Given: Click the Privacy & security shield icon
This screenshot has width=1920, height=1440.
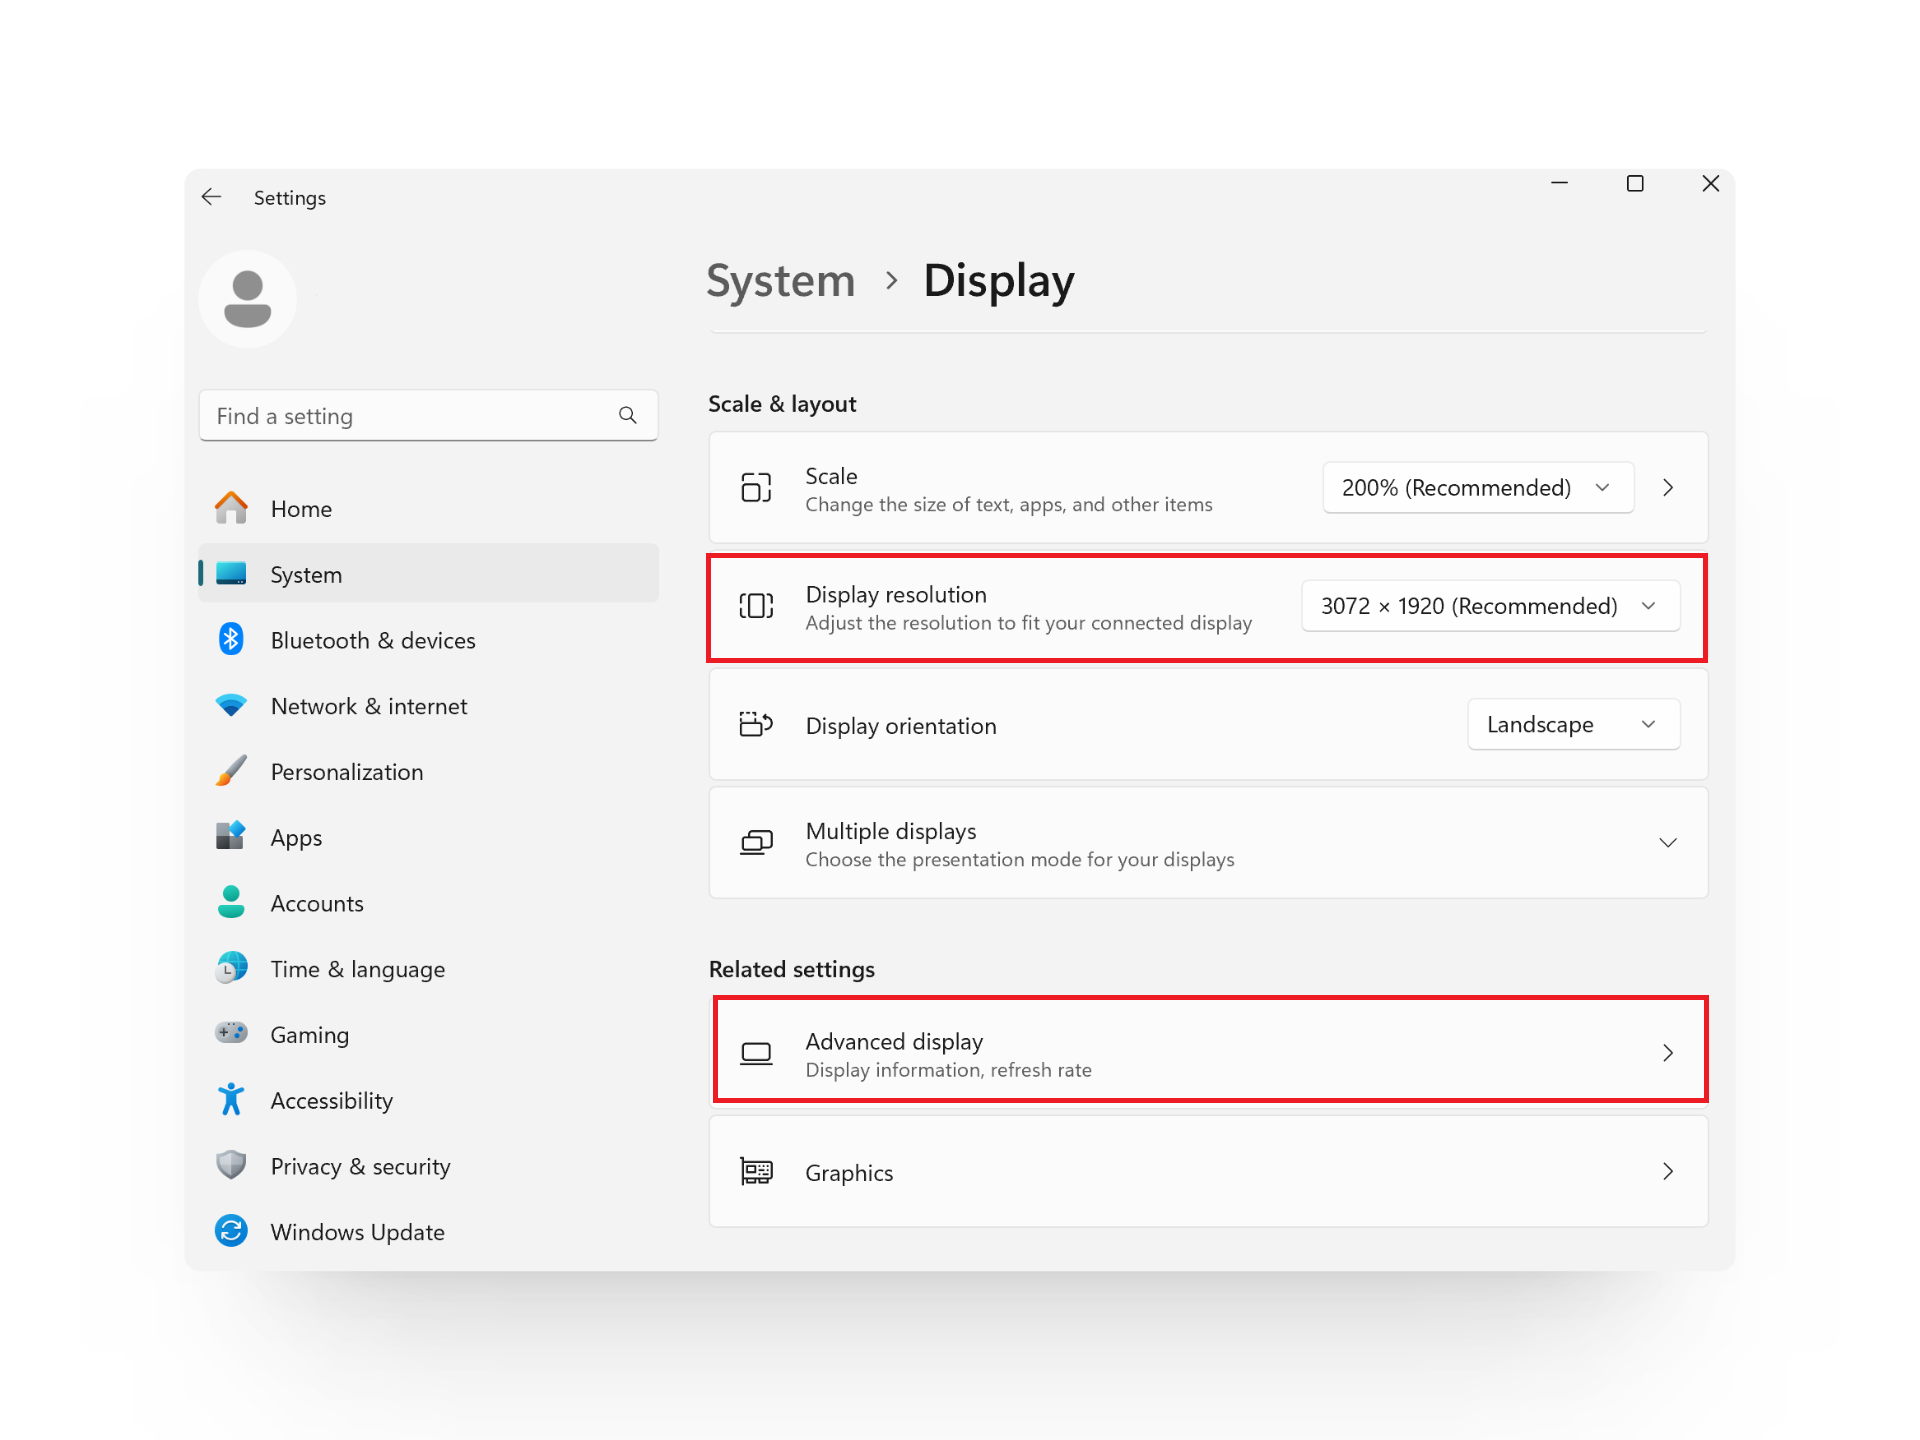Looking at the screenshot, I should pos(232,1165).
